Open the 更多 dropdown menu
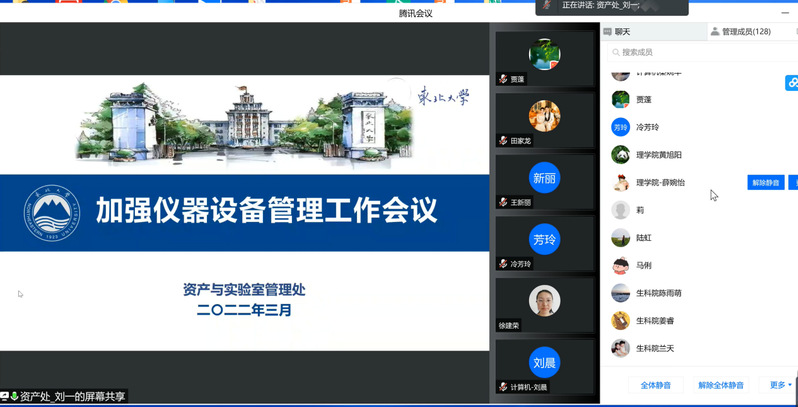 [x=780, y=385]
